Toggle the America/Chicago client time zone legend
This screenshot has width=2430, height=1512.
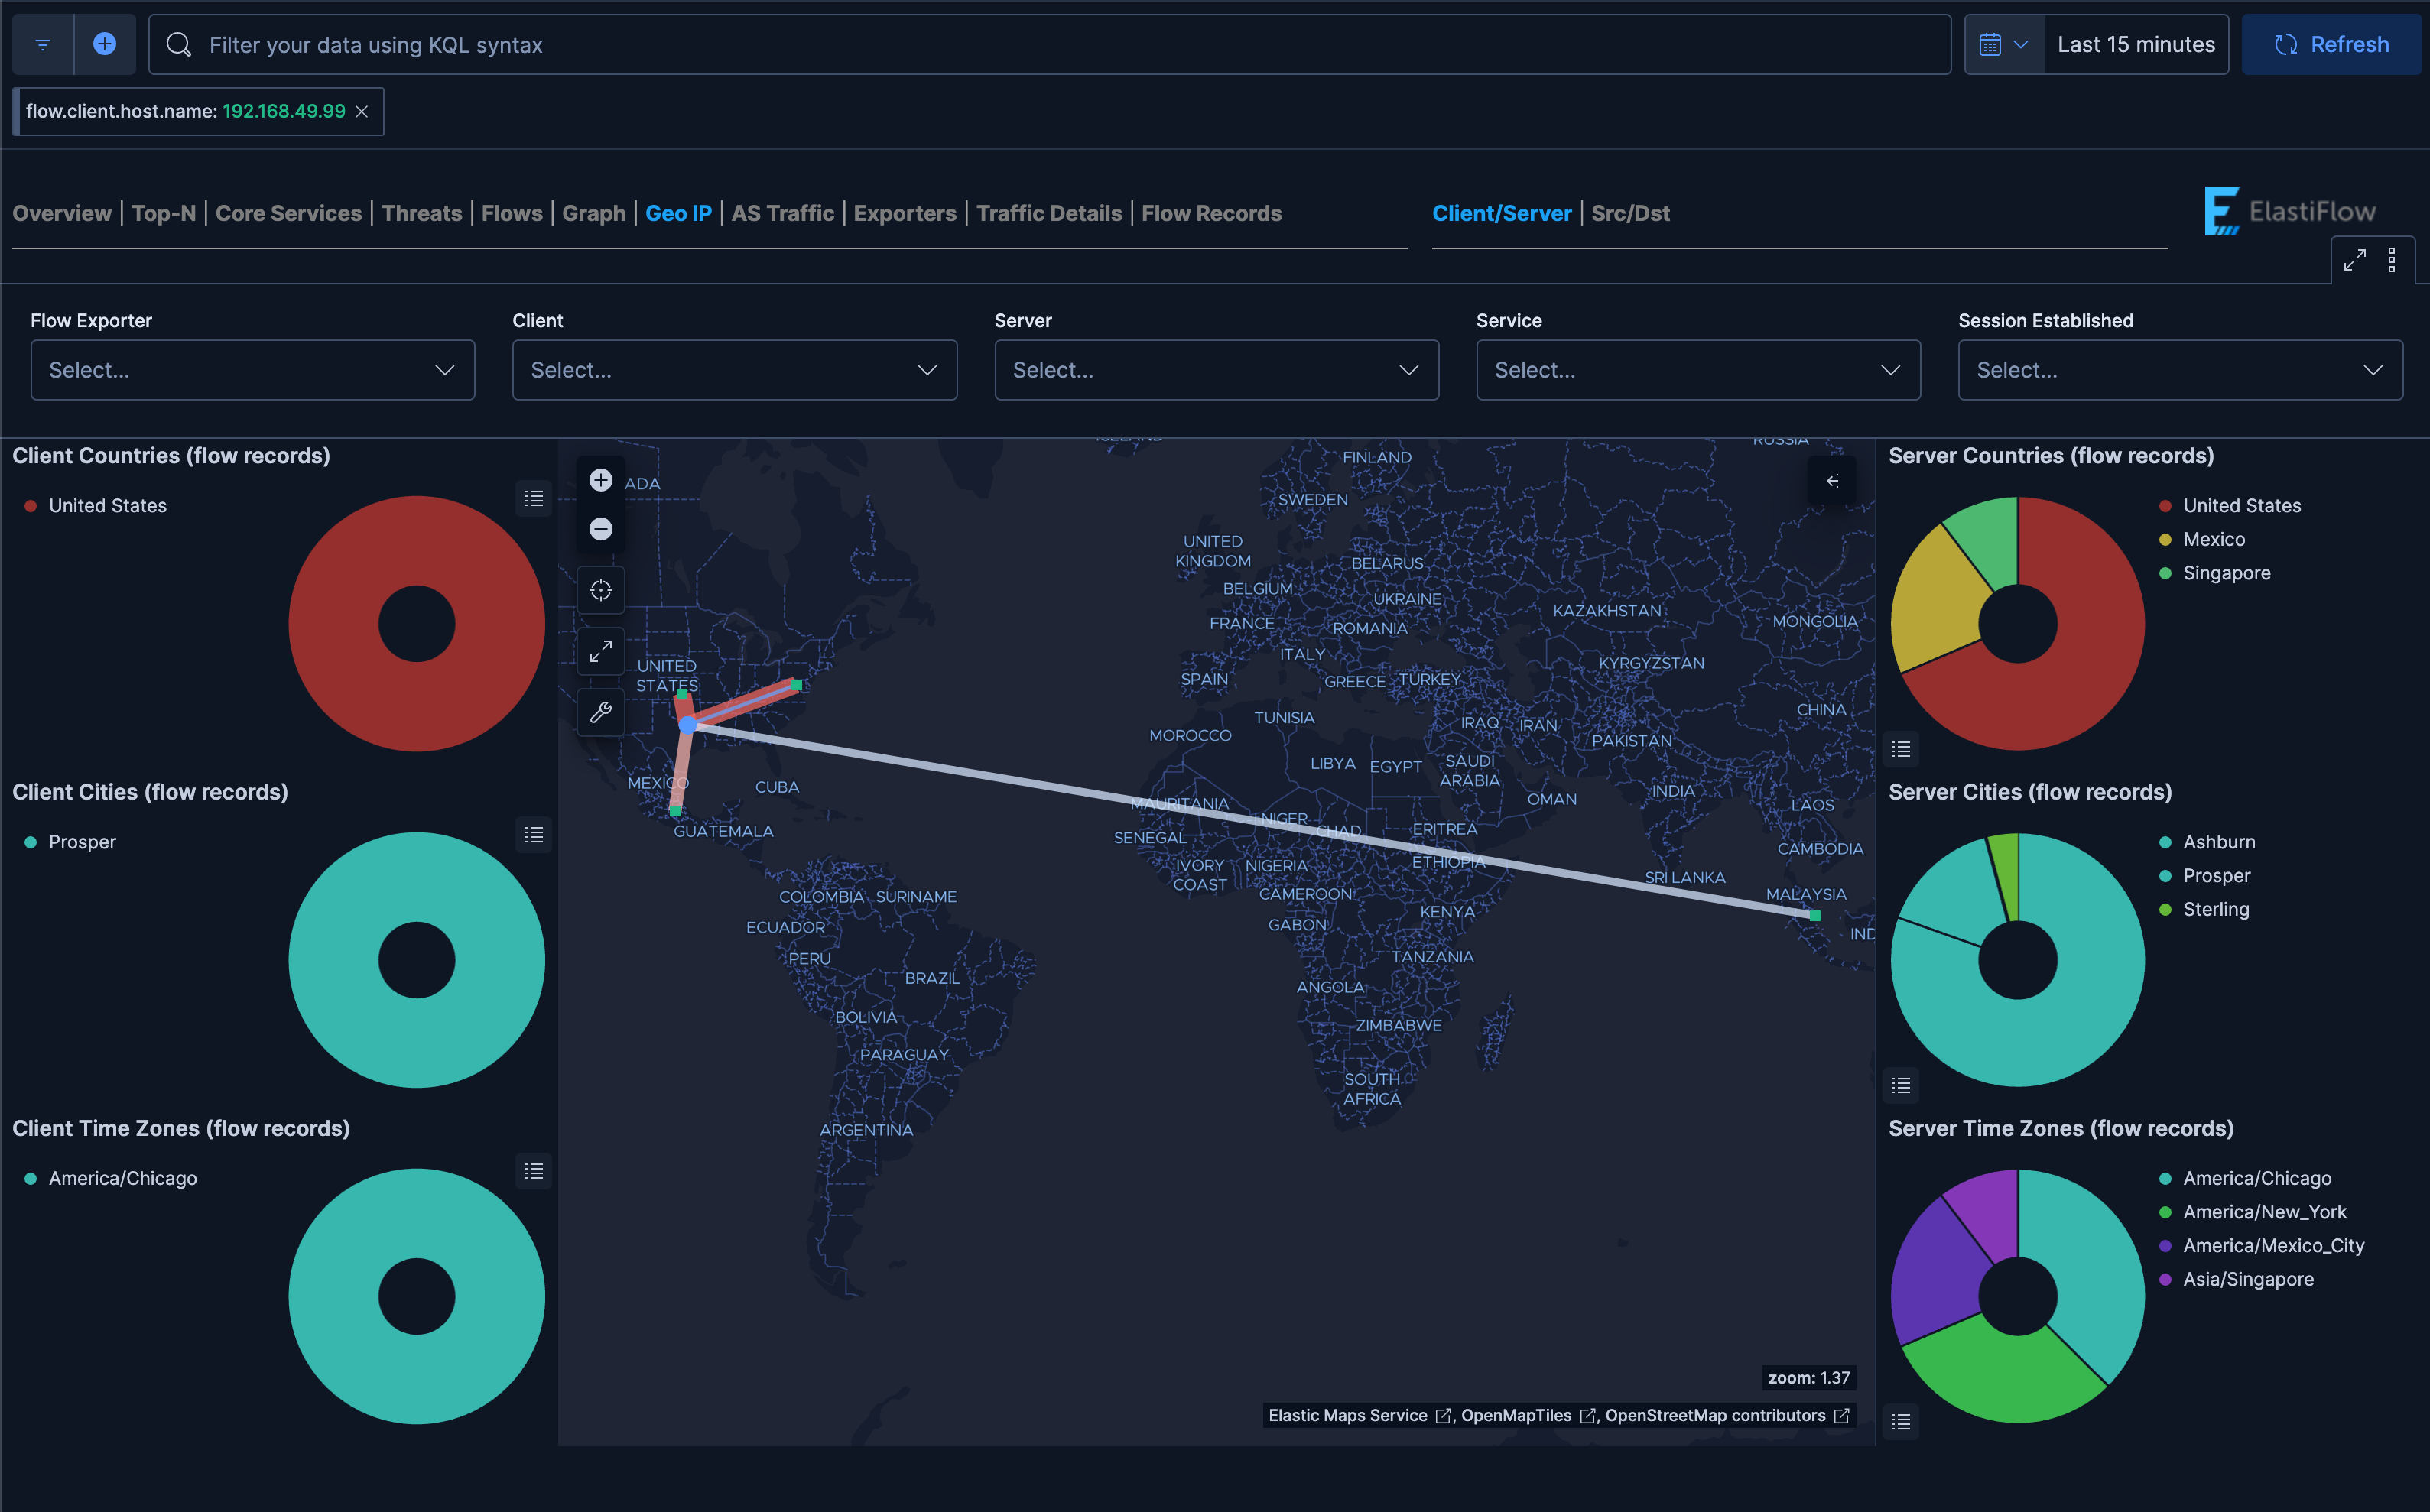tap(122, 1177)
